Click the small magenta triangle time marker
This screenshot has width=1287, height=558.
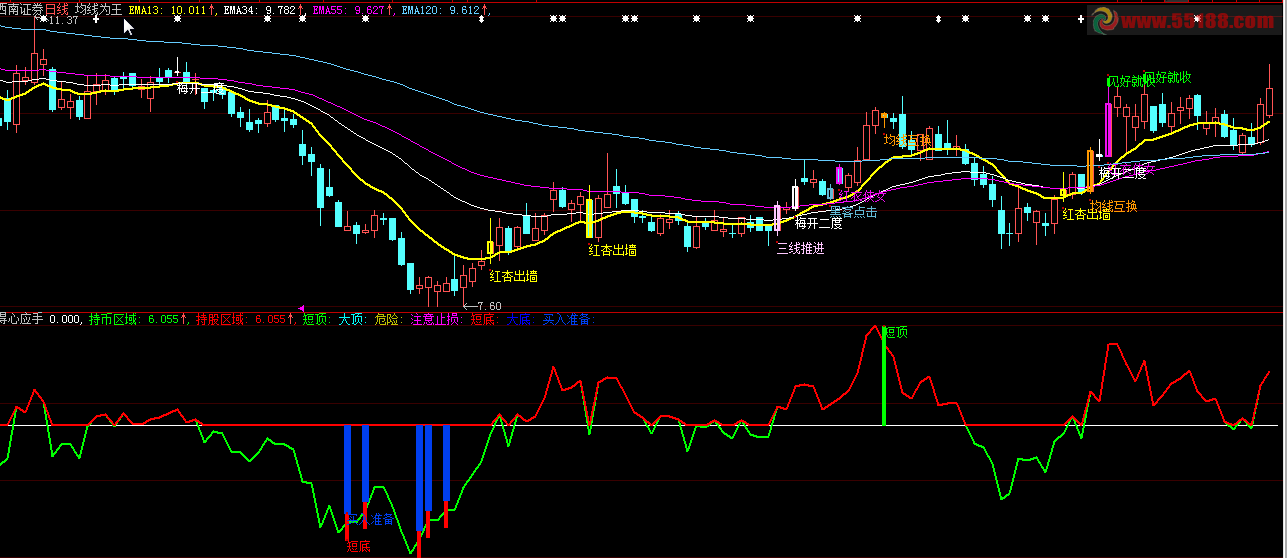coord(301,307)
